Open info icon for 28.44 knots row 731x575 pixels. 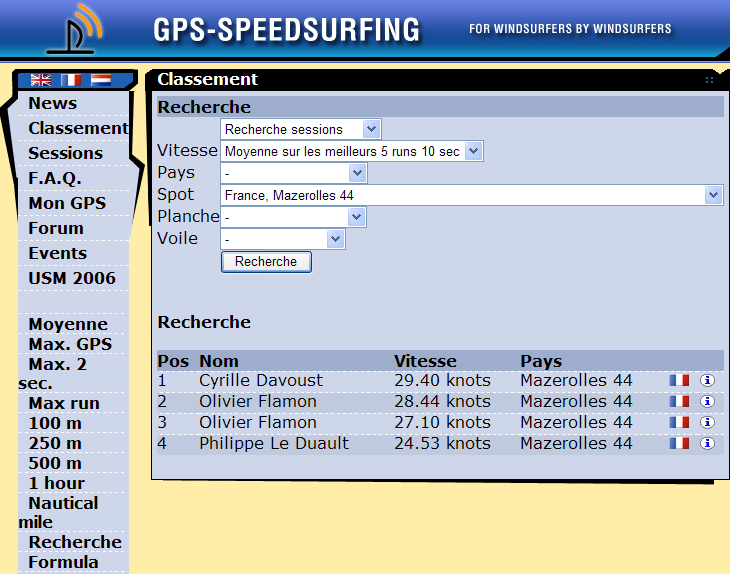[707, 402]
